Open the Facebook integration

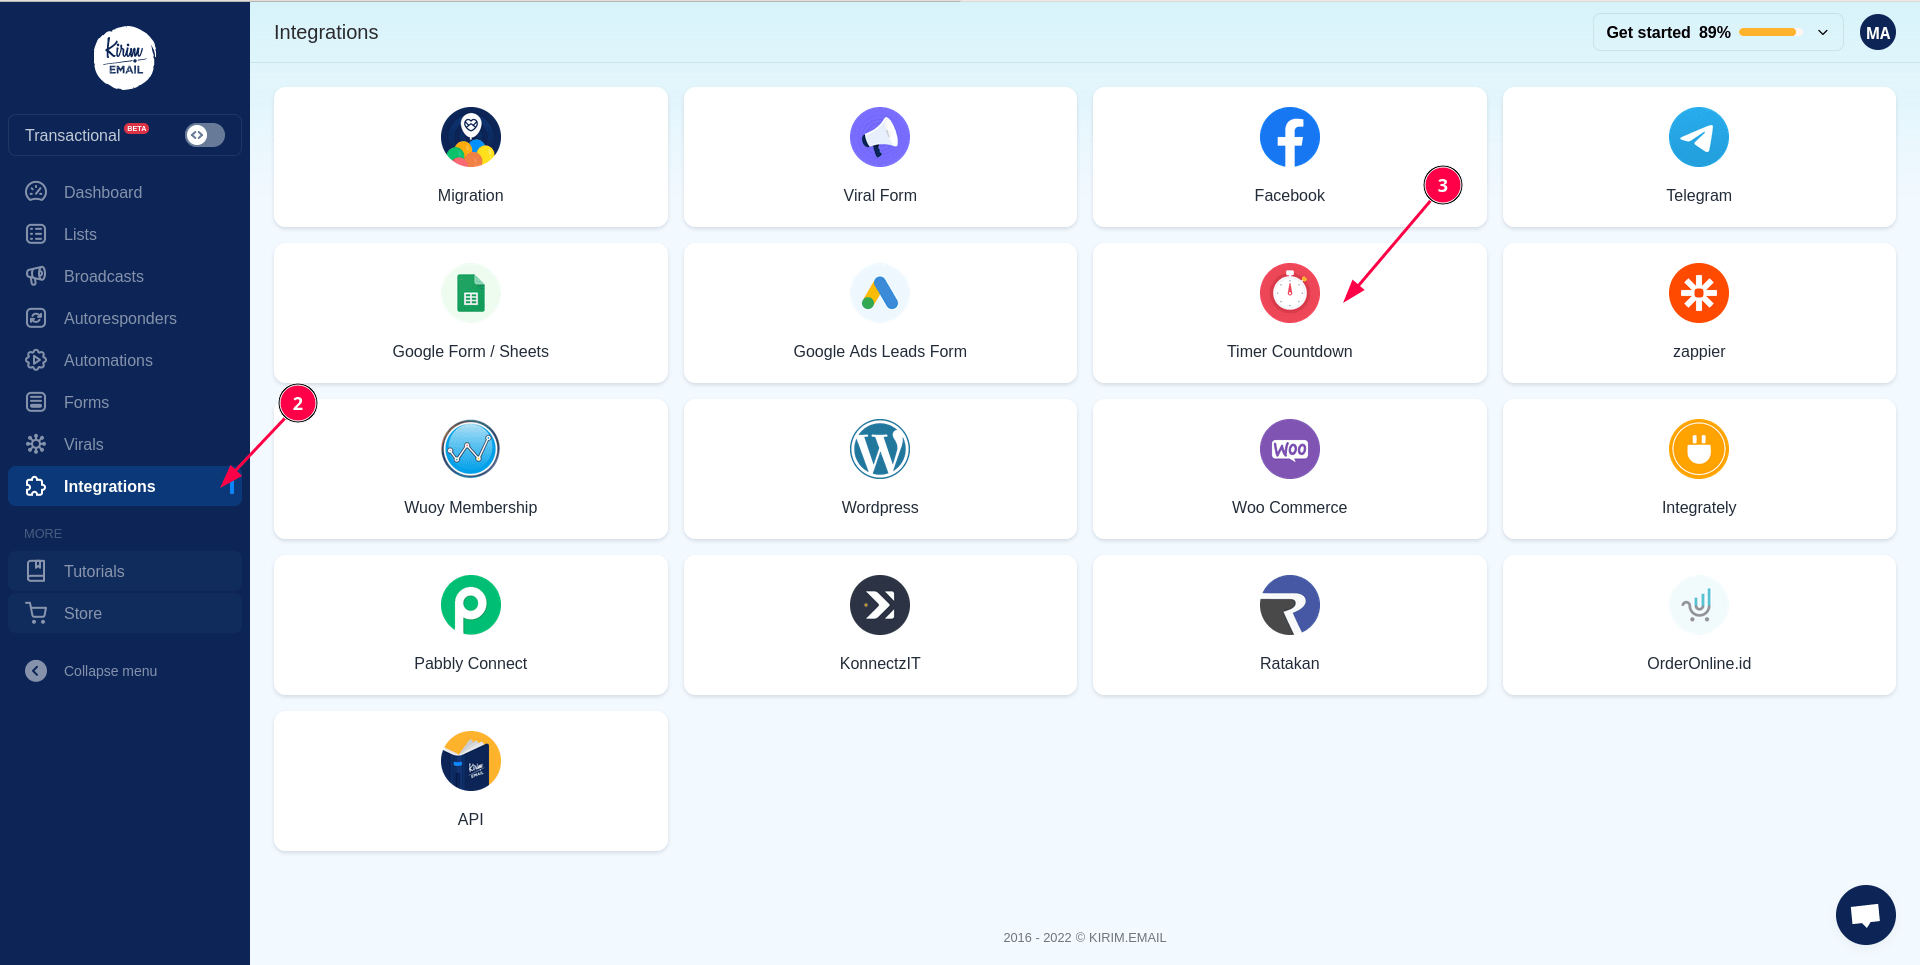(1289, 157)
